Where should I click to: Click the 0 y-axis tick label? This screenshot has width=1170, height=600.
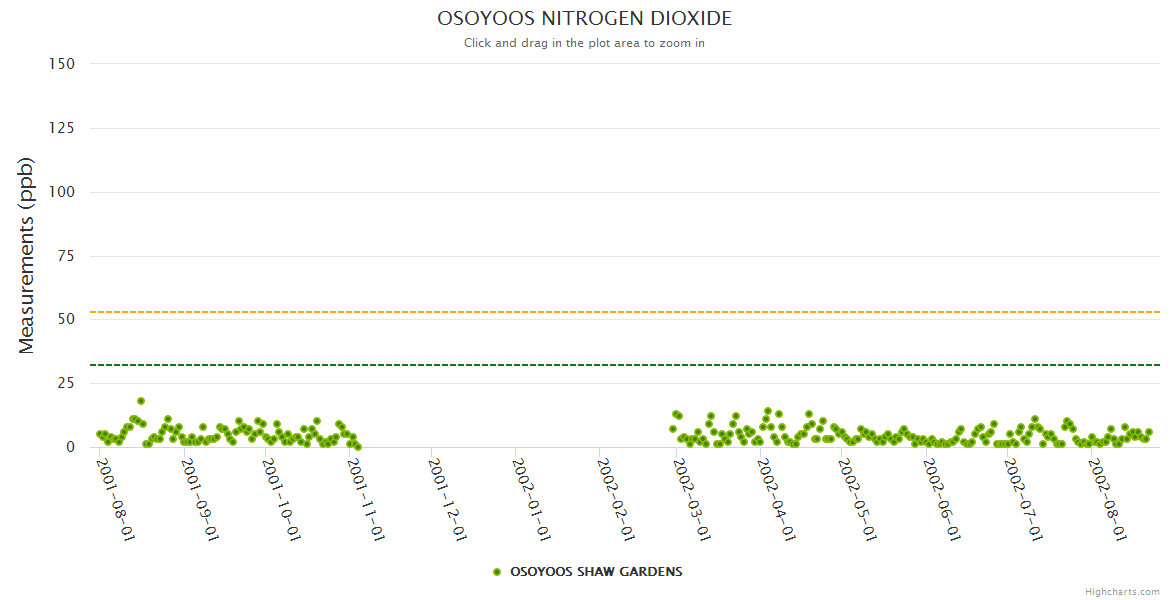70,447
